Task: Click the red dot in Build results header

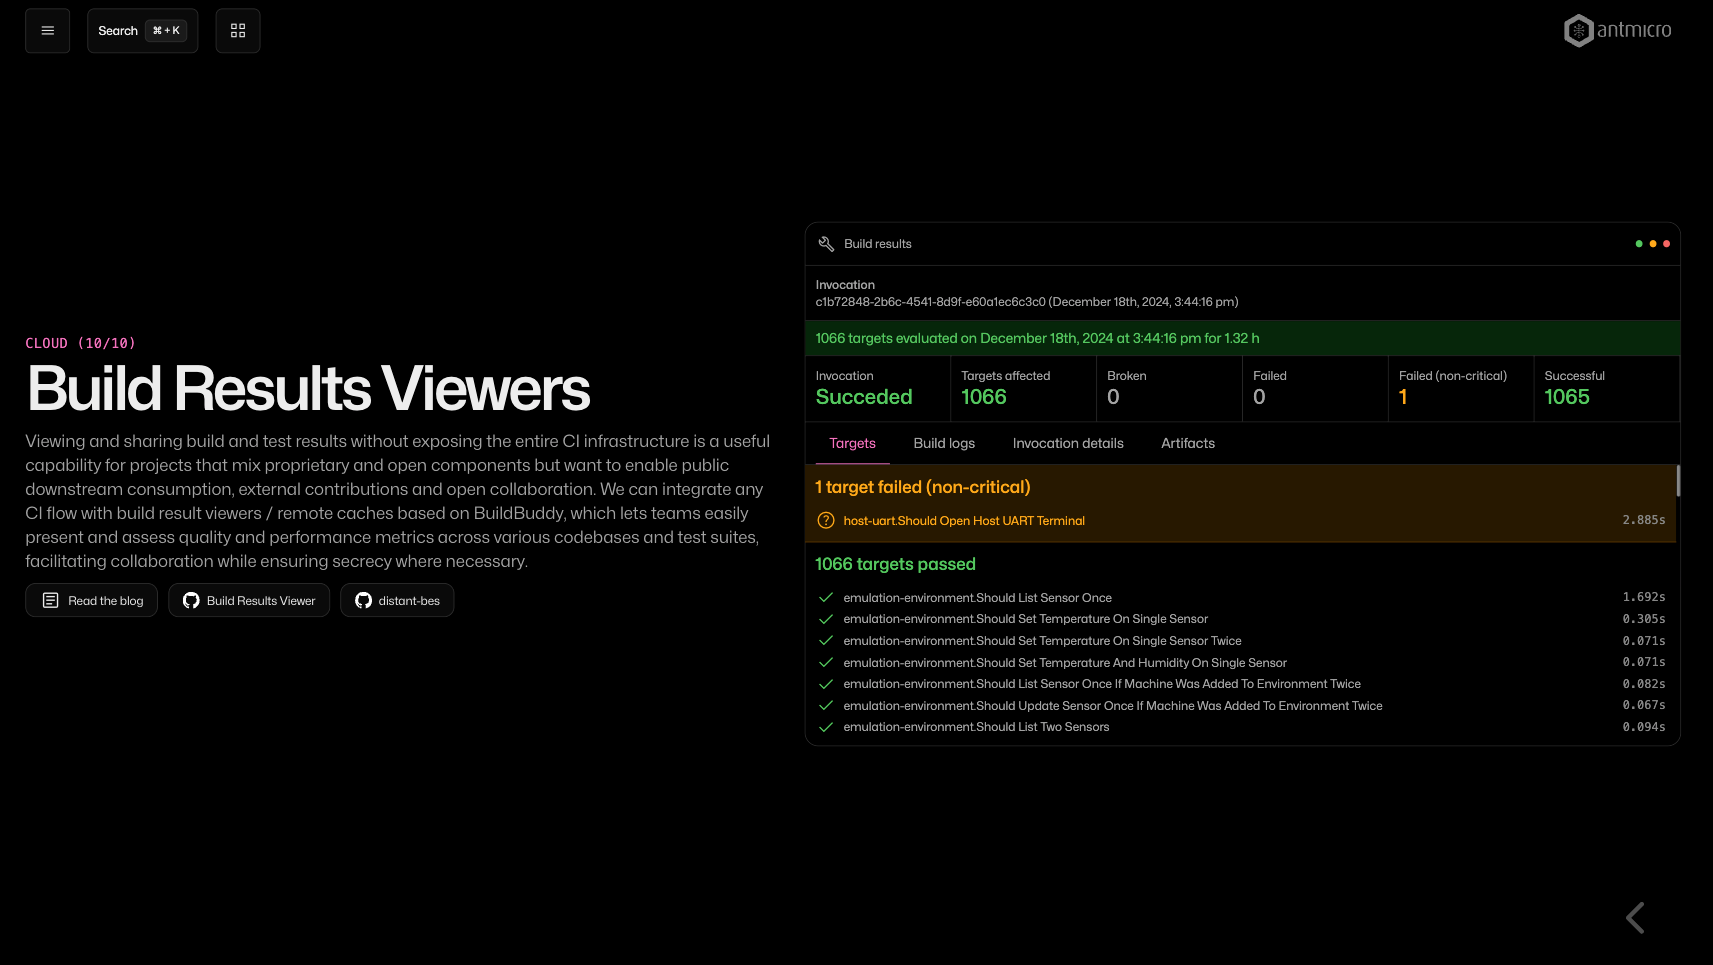Action: coord(1666,244)
